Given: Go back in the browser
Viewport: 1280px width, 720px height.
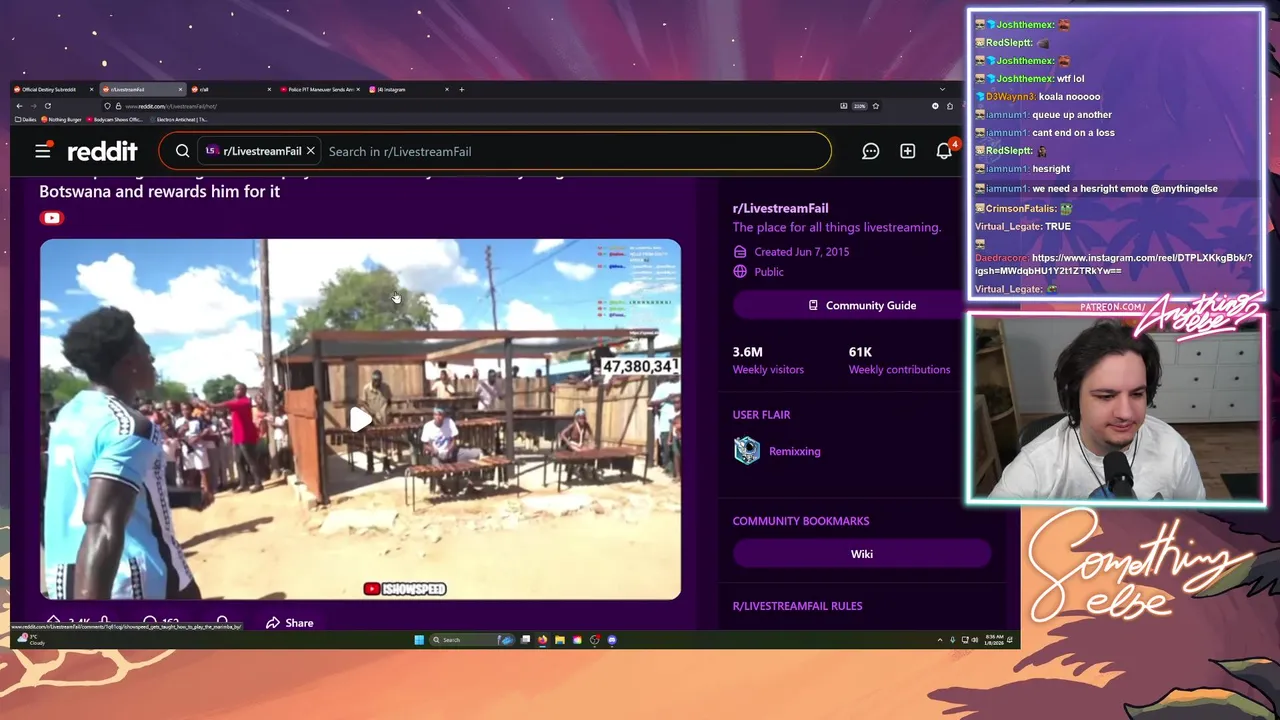Looking at the screenshot, I should click(19, 106).
